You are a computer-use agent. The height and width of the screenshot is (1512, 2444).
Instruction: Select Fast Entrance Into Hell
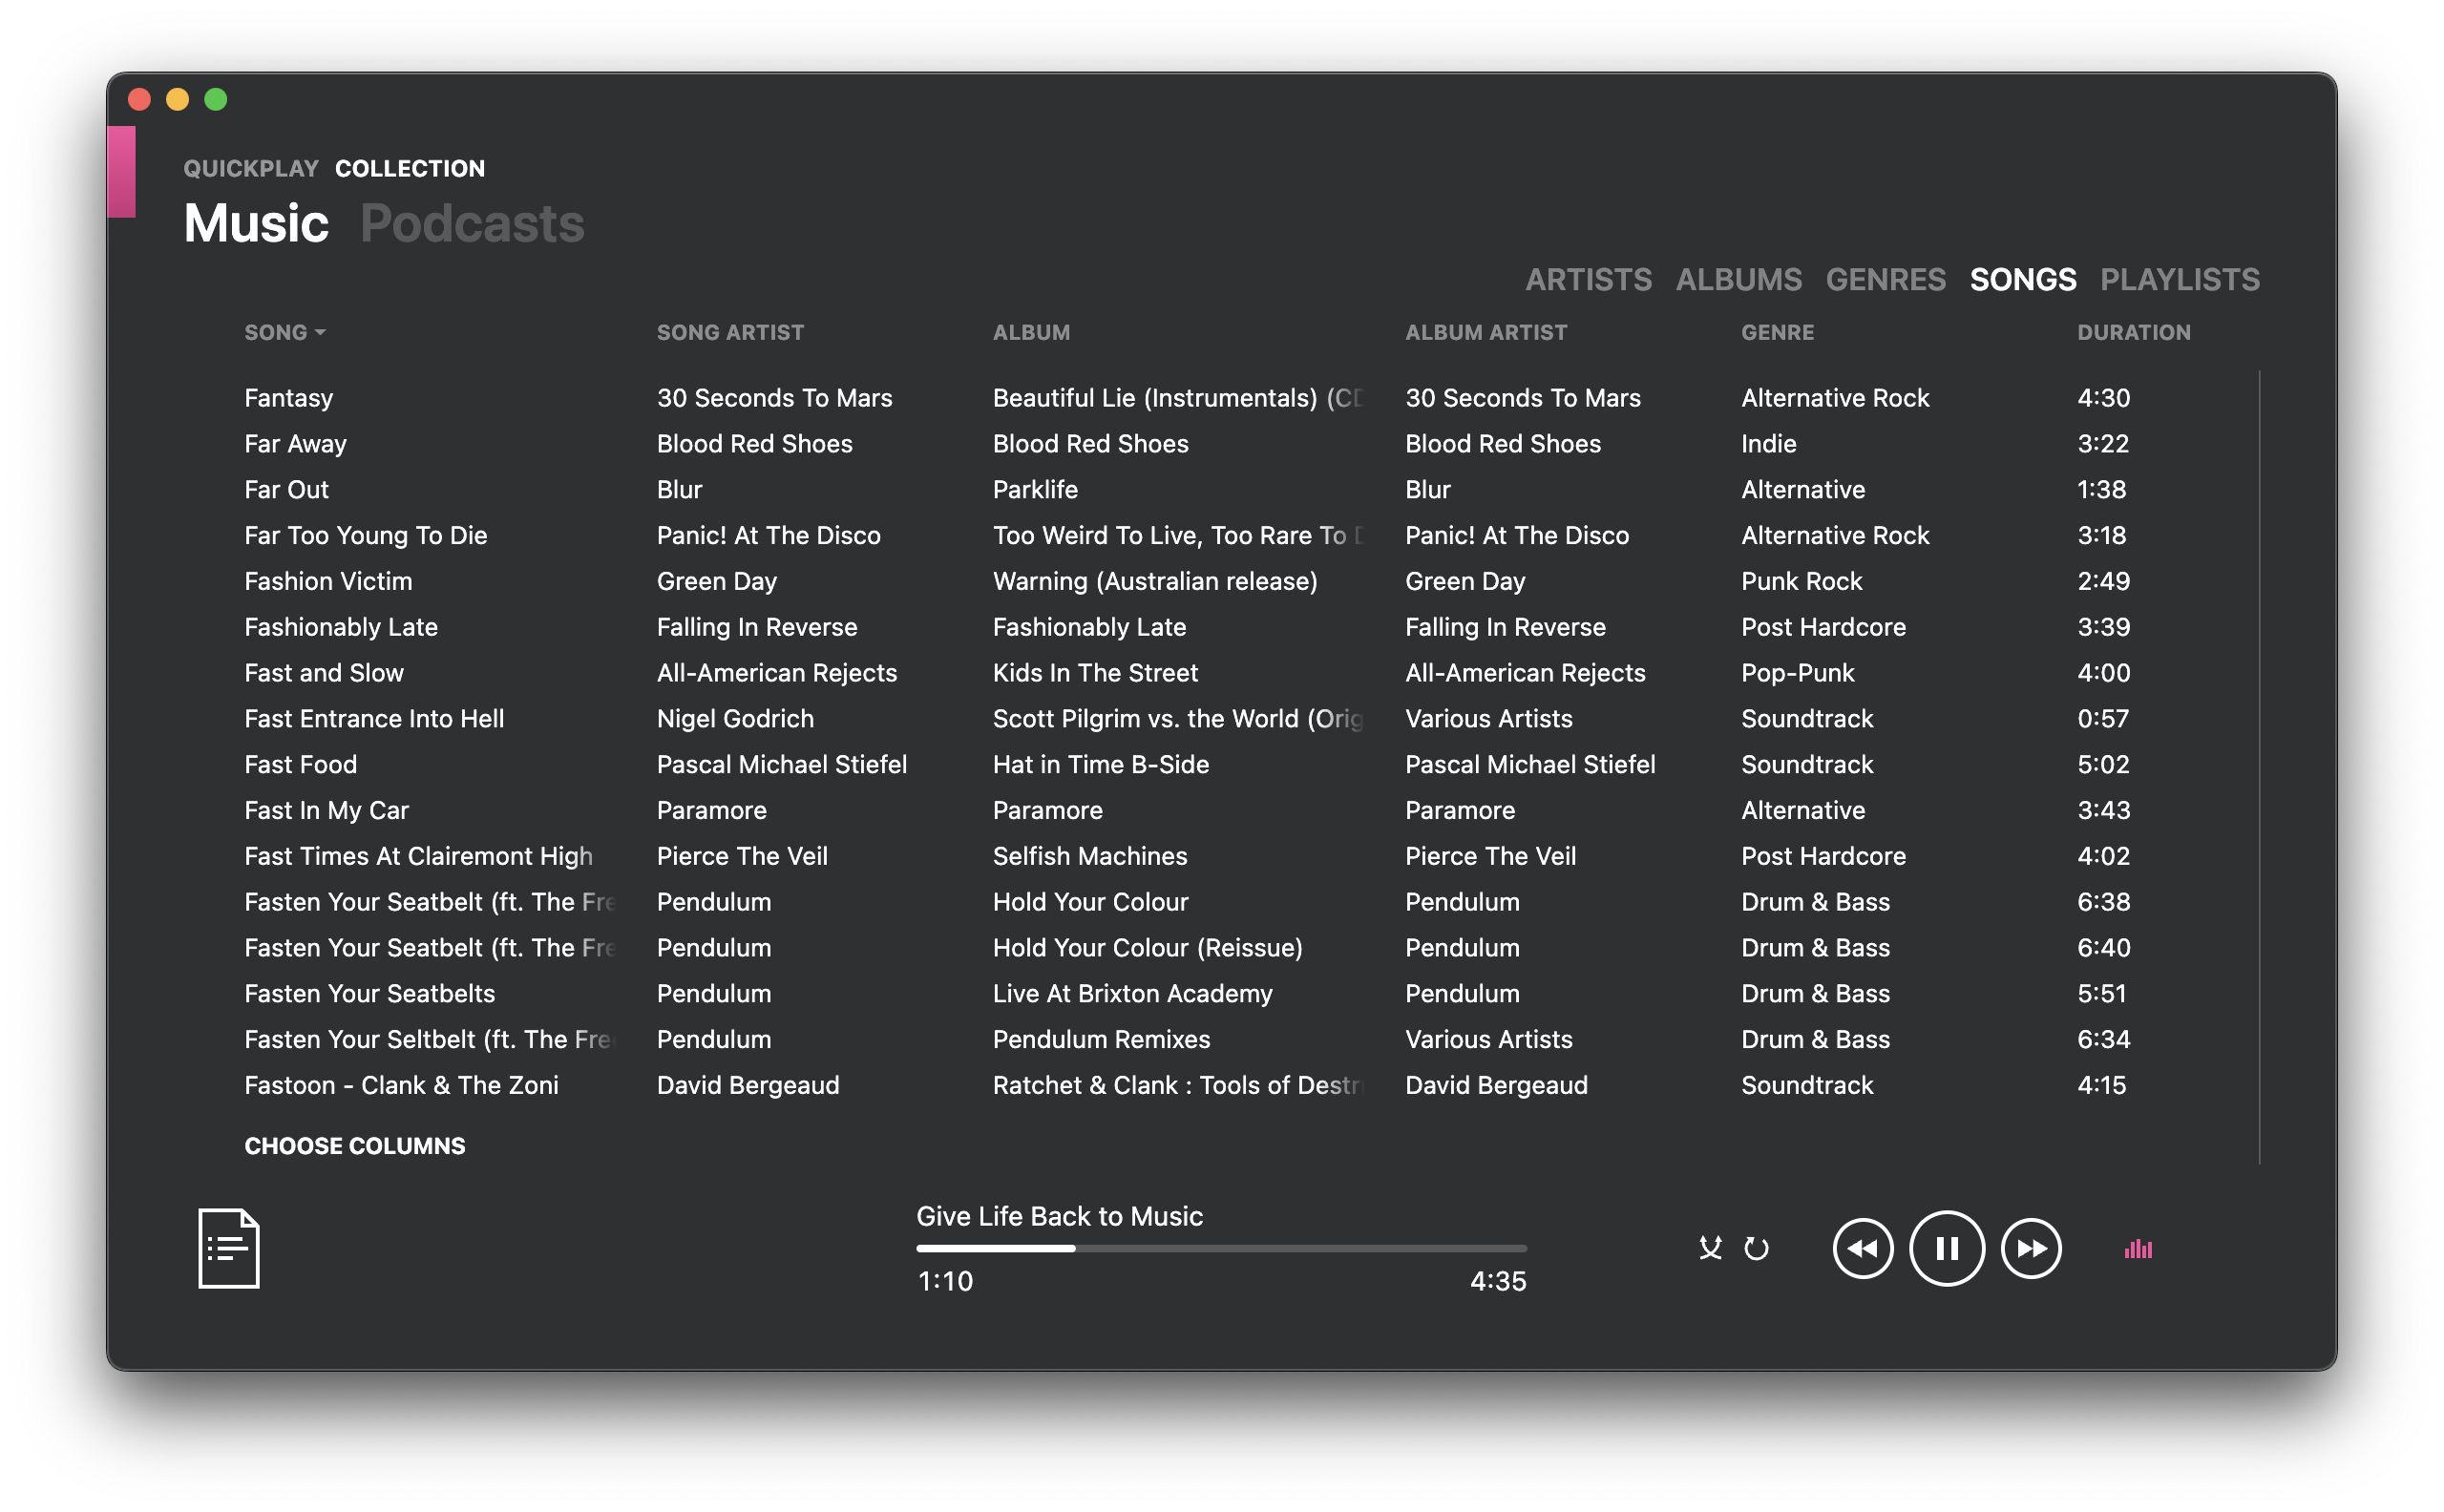[374, 719]
